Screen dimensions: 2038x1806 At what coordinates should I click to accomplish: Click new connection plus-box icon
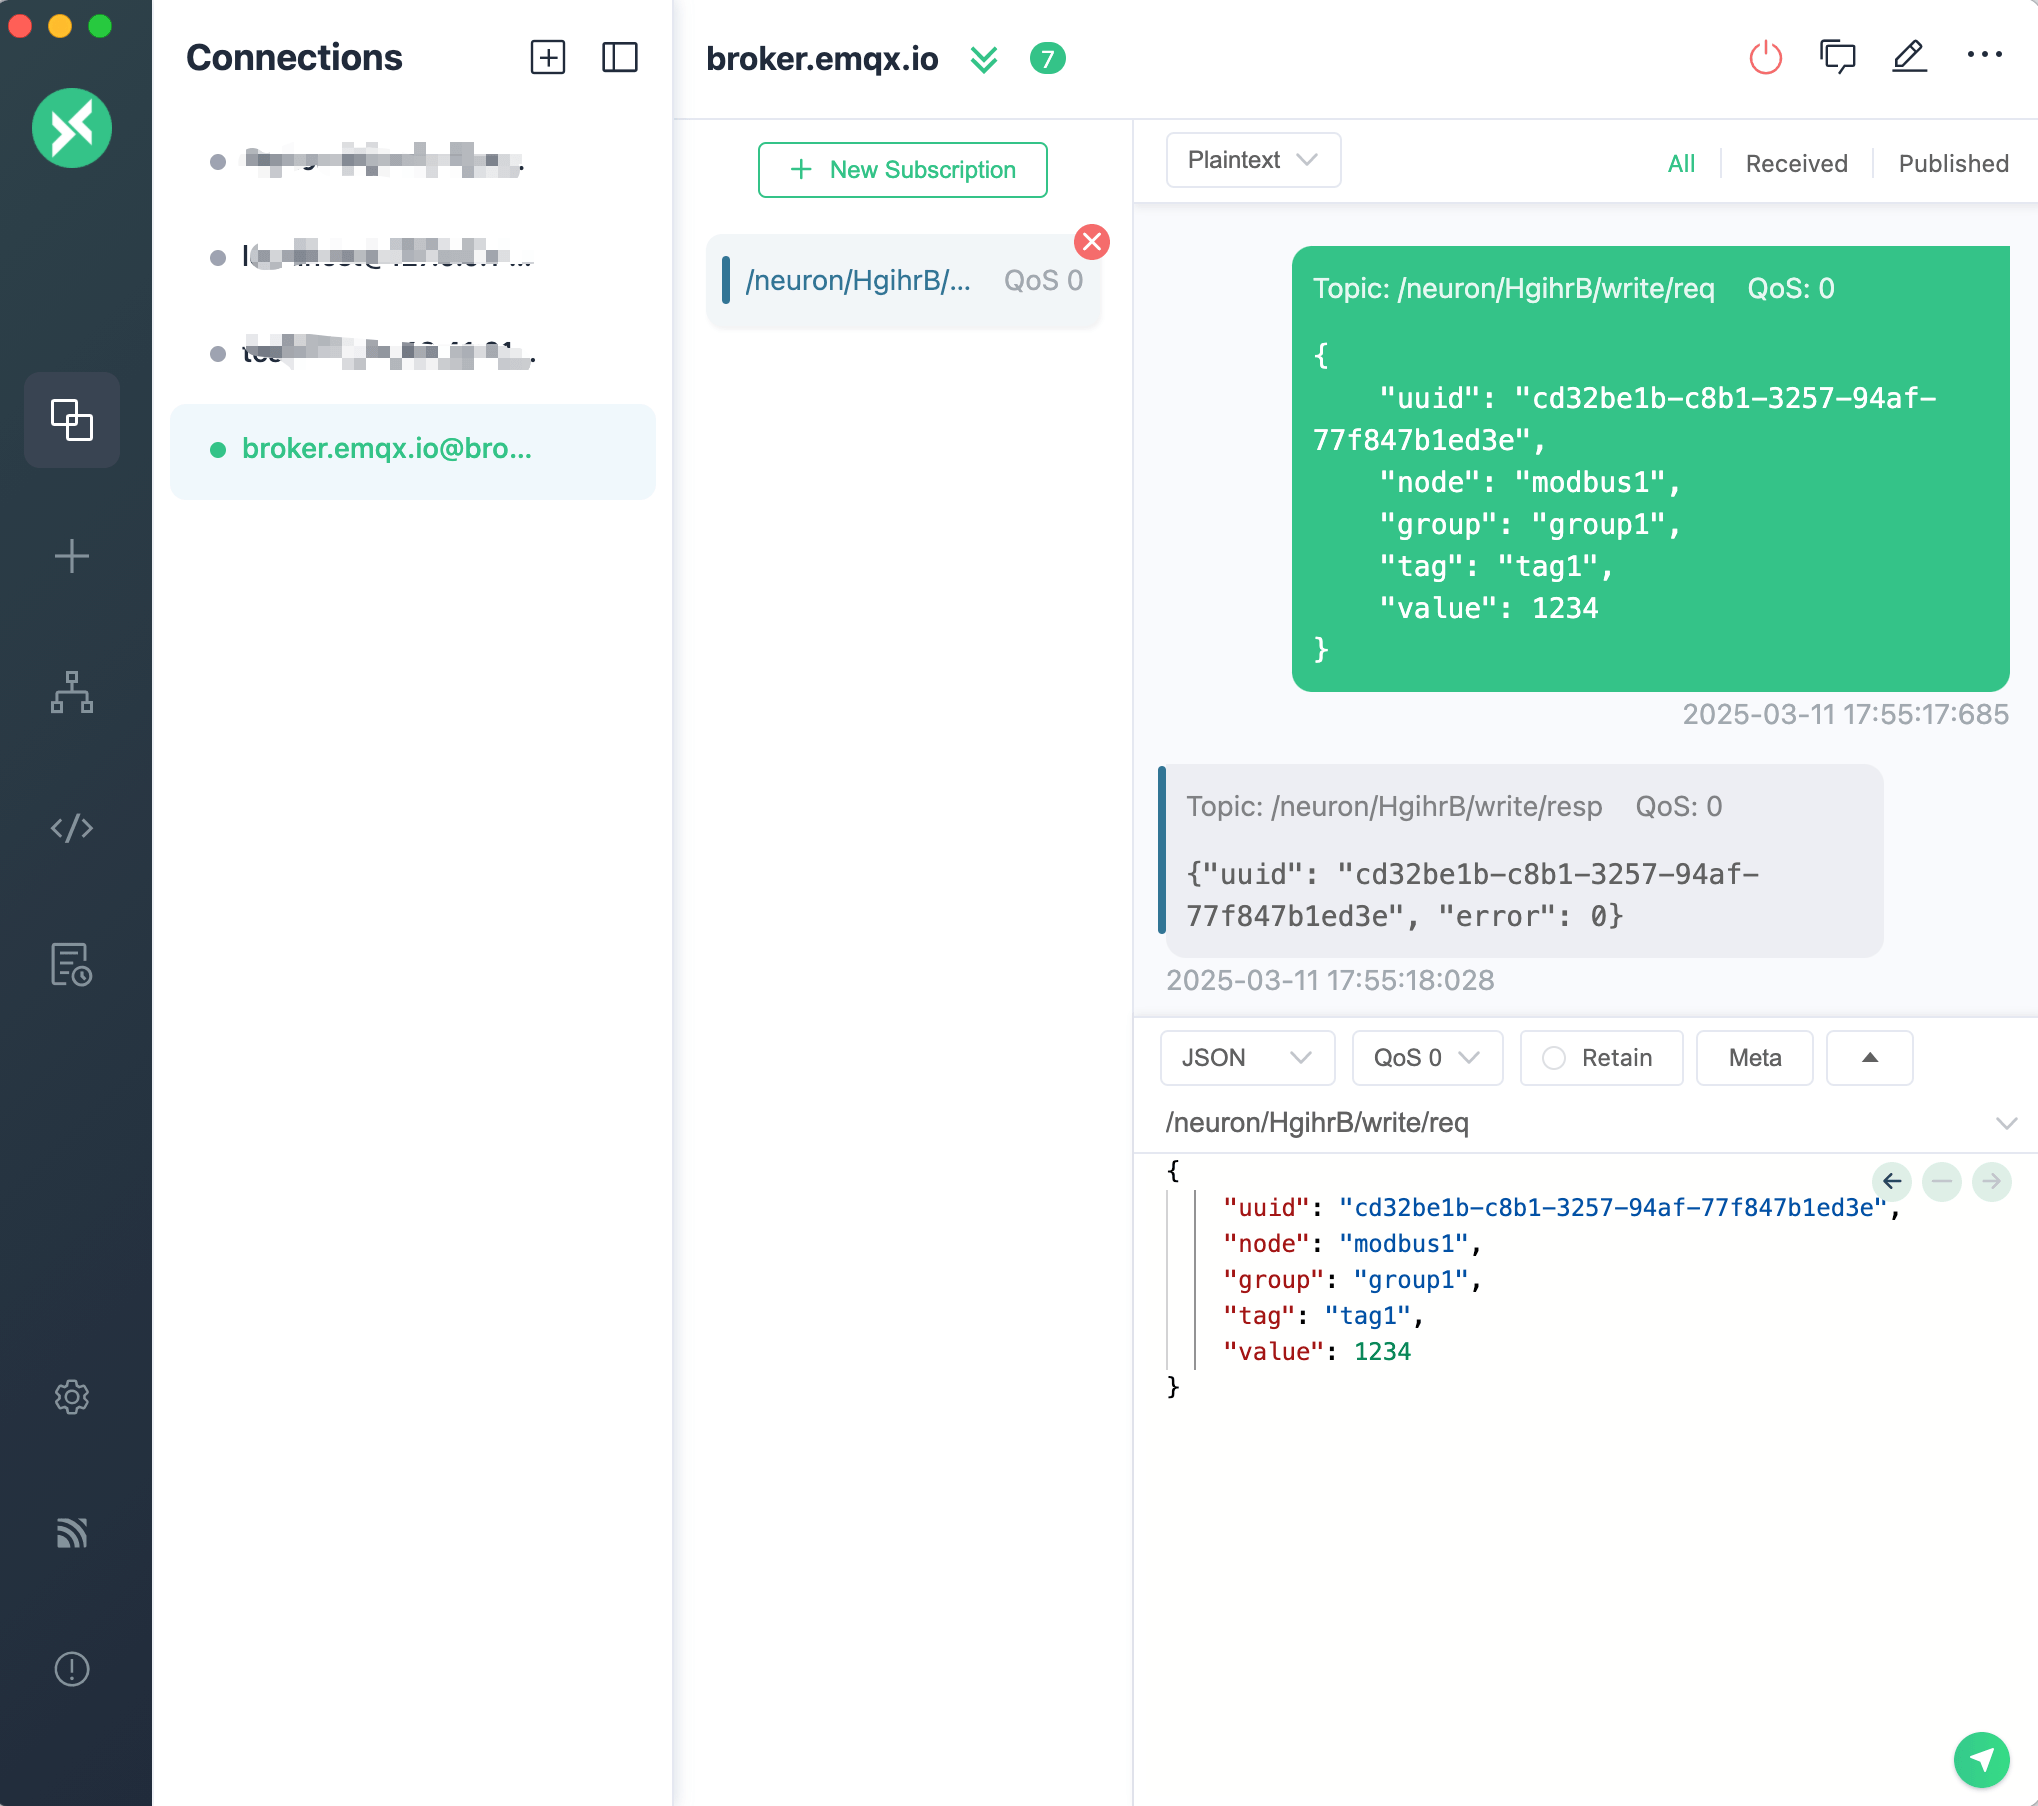(548, 58)
